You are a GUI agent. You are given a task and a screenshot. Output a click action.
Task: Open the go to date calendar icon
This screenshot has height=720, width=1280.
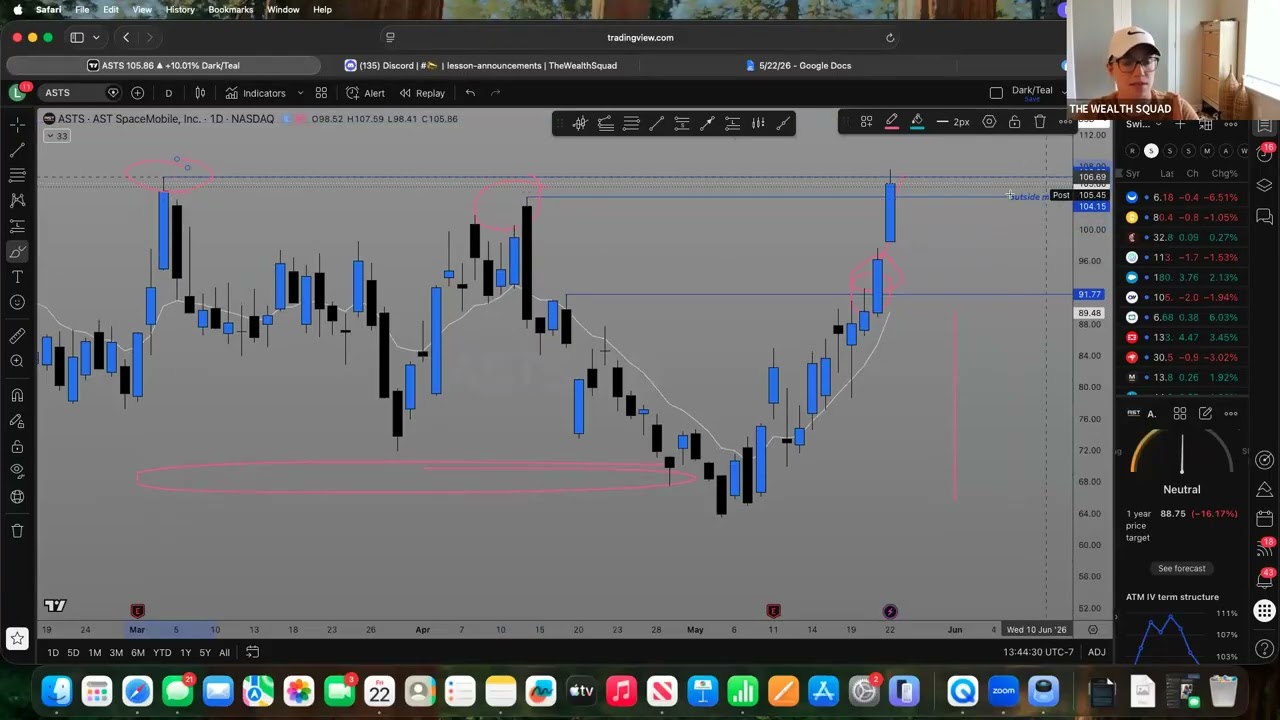click(252, 653)
